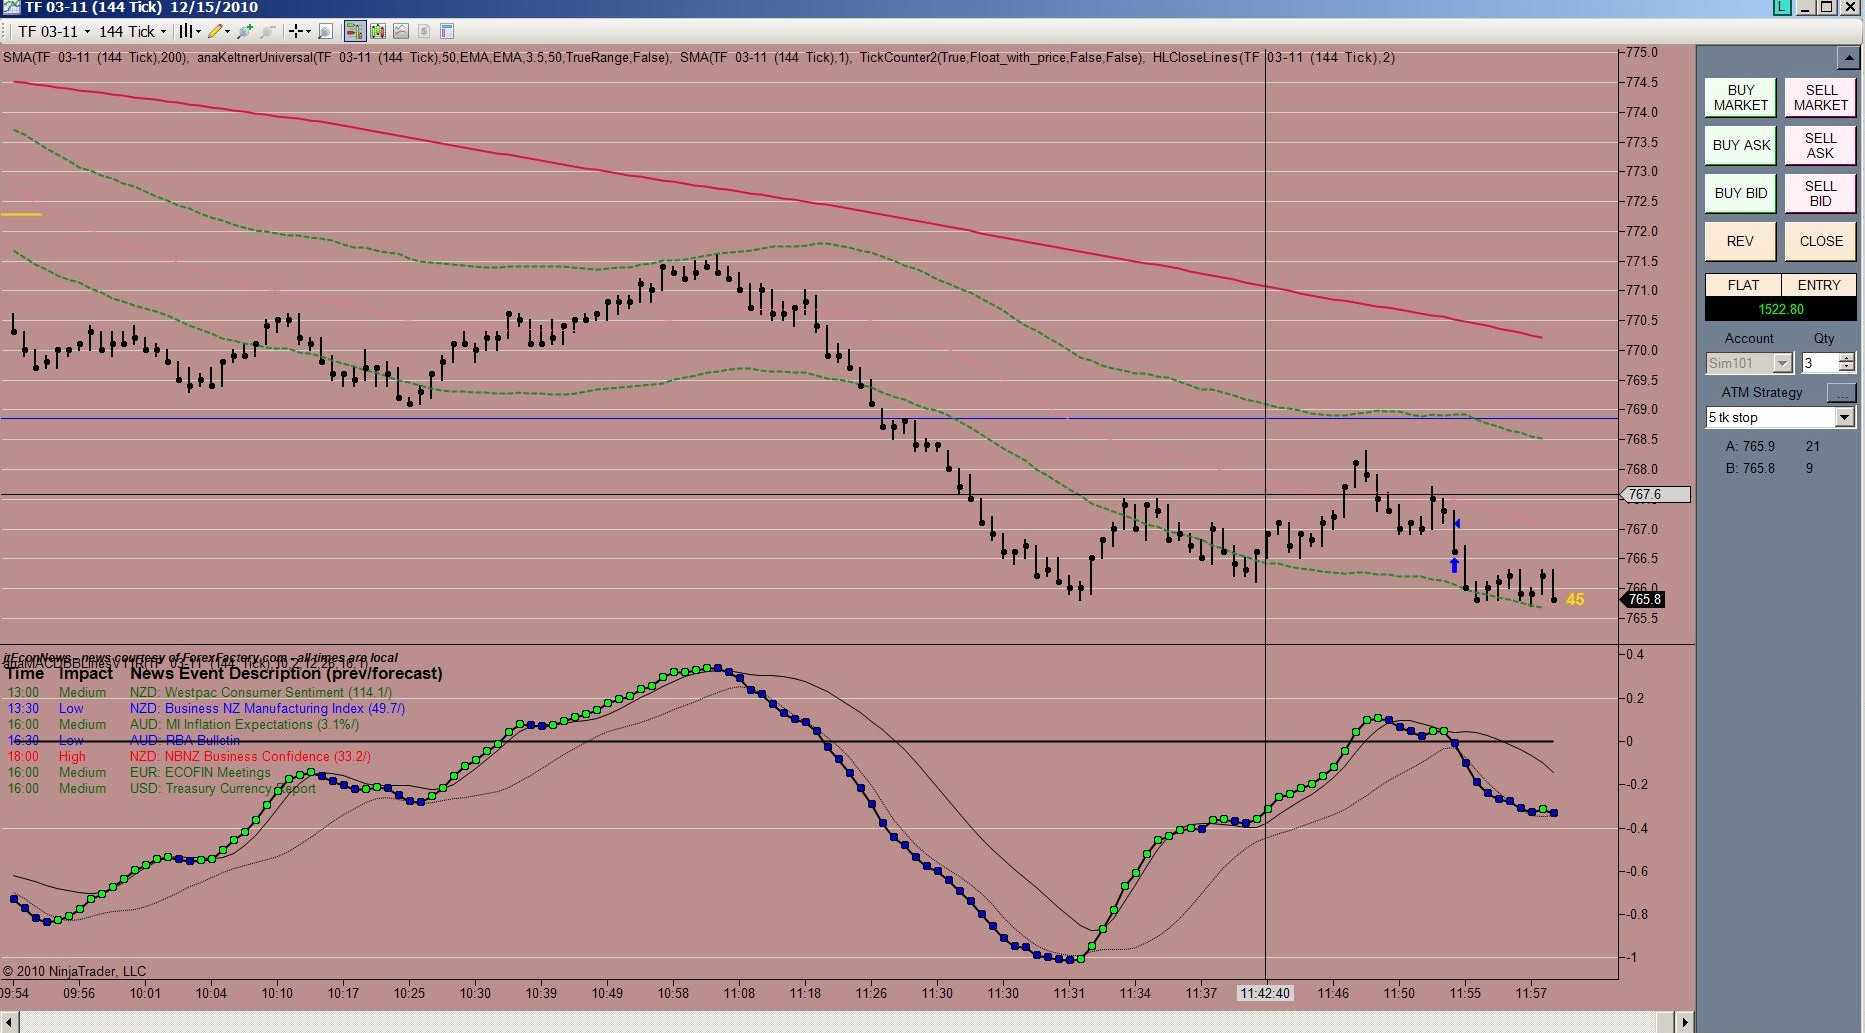Click the NinjaTrader application icon in title bar
The height and width of the screenshot is (1033, 1865).
coord(10,7)
